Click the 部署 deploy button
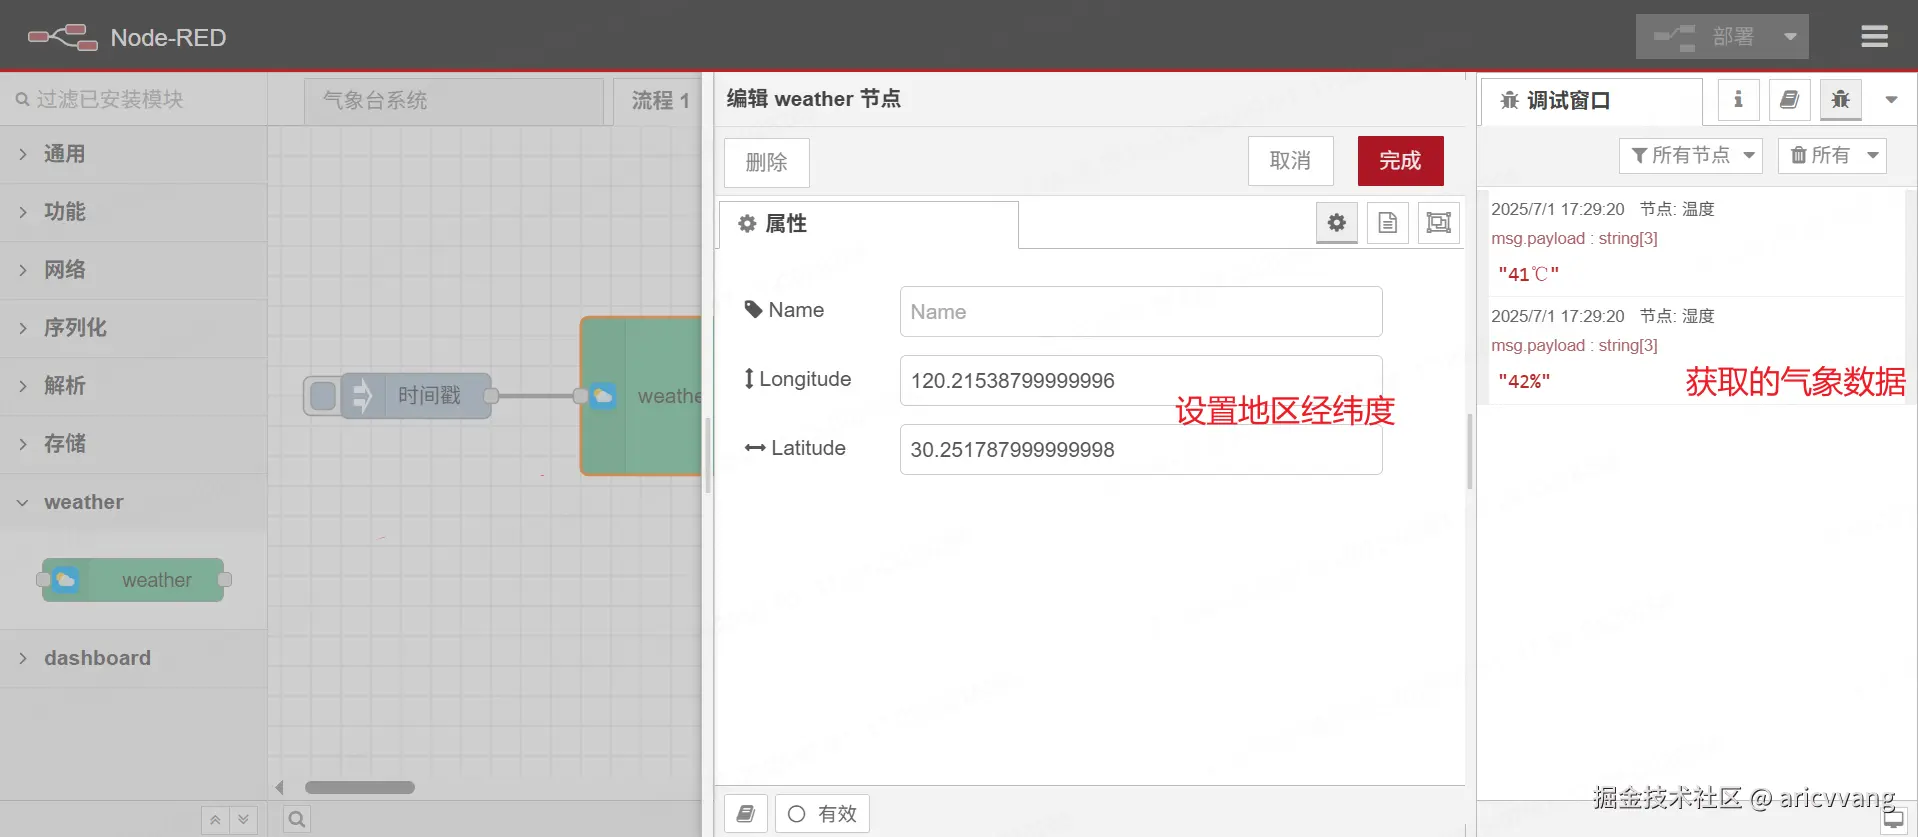Image resolution: width=1918 pixels, height=837 pixels. [x=1703, y=37]
